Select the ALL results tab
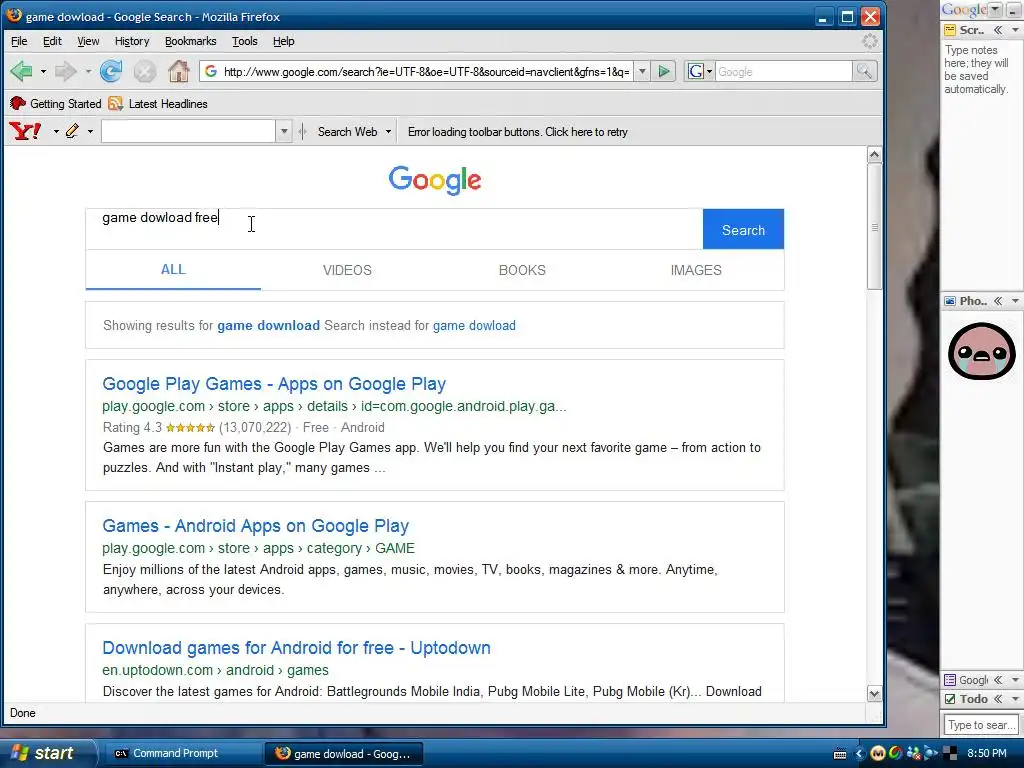Image resolution: width=1024 pixels, height=768 pixels. pyautogui.click(x=173, y=270)
